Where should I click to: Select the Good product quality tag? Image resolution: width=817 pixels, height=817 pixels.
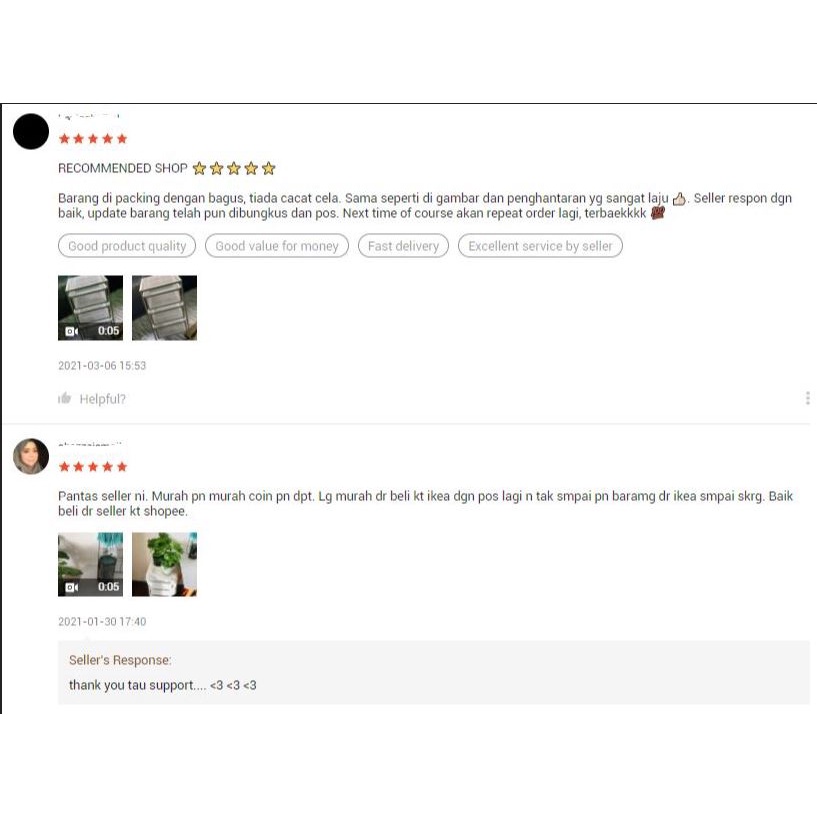127,246
